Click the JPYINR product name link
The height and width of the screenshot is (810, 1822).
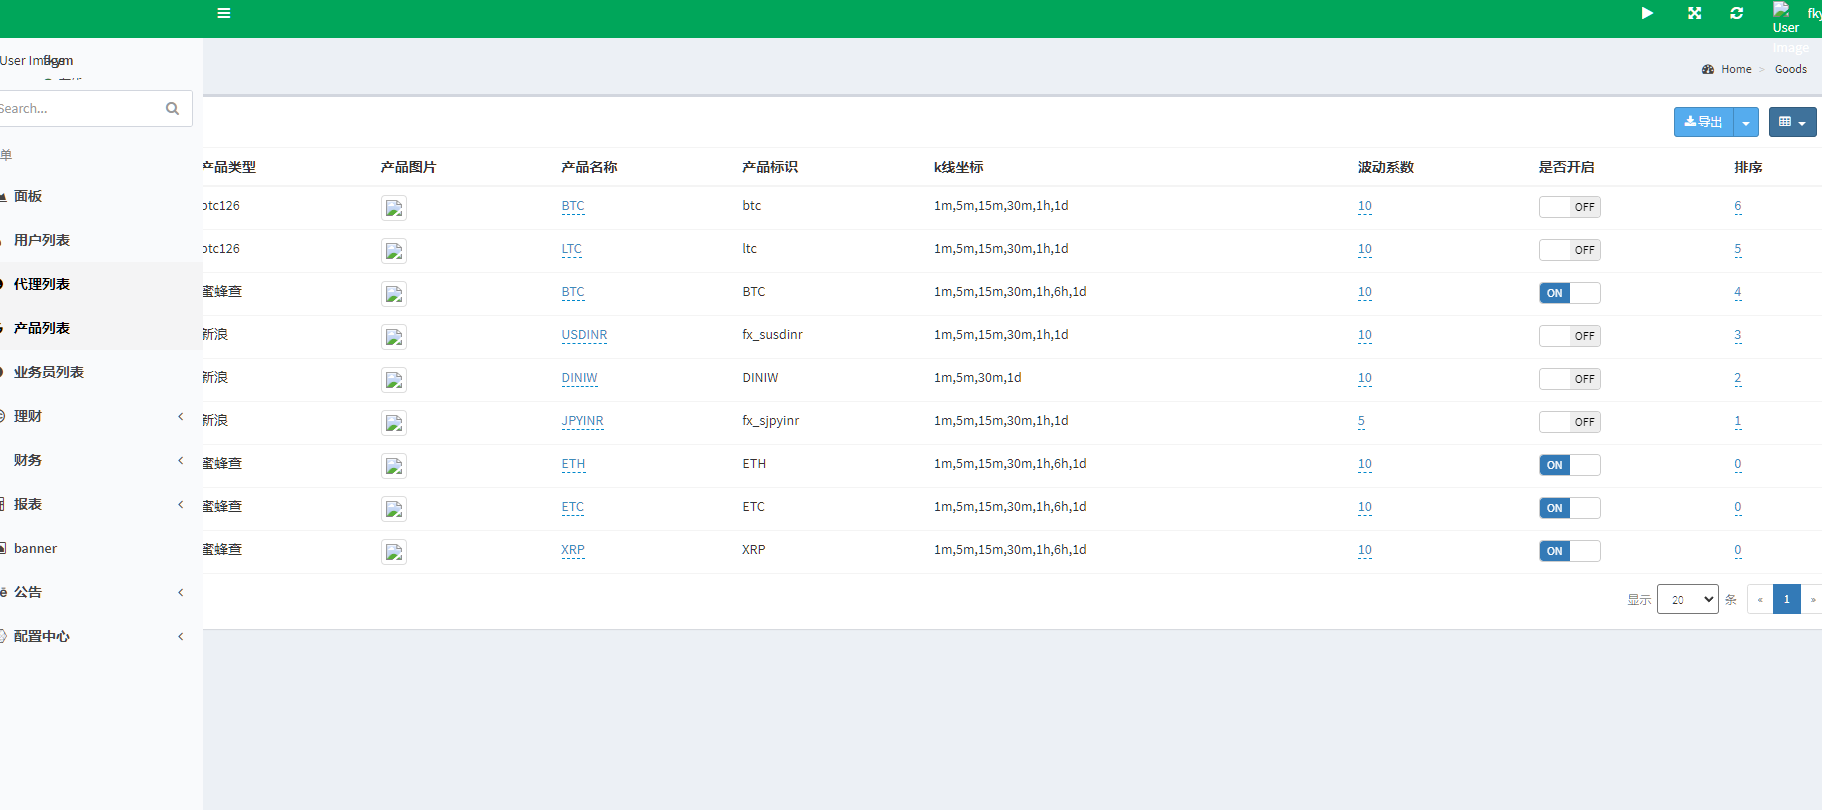pos(582,421)
